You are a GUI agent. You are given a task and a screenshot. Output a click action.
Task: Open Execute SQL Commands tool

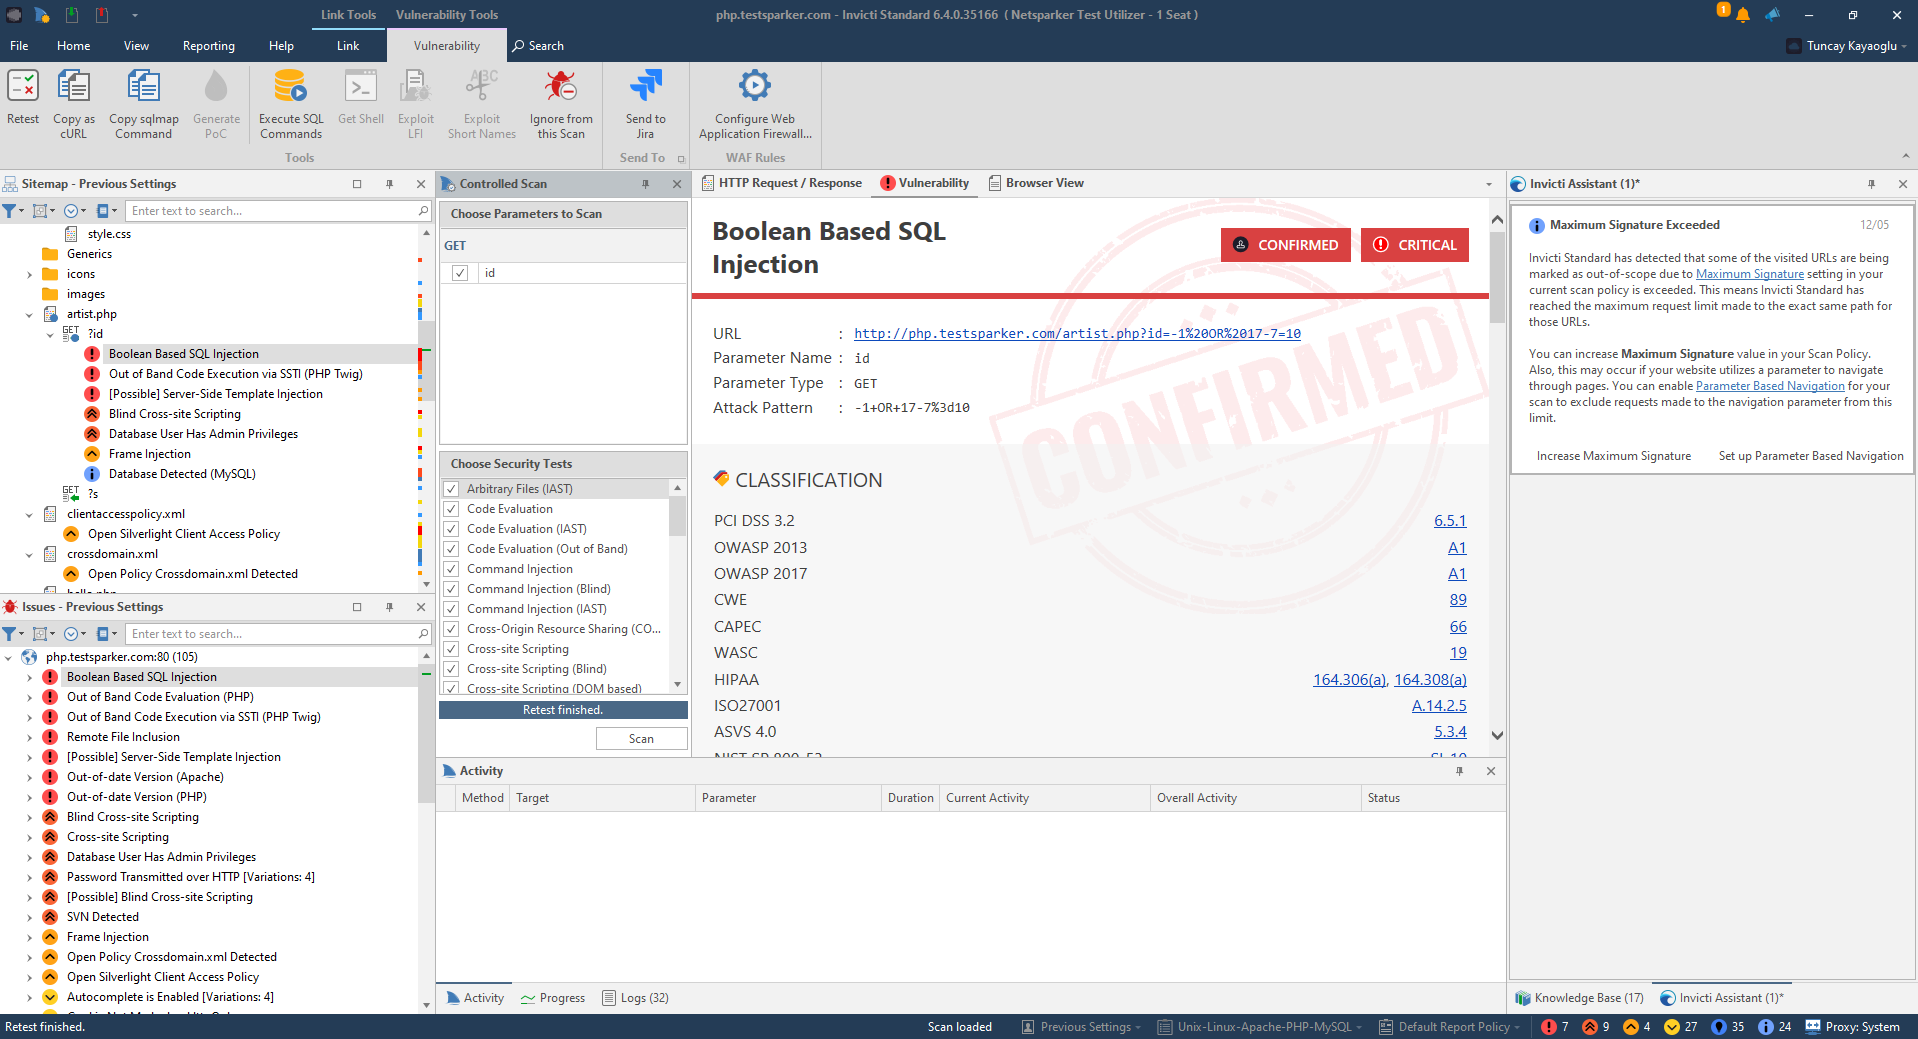point(291,104)
